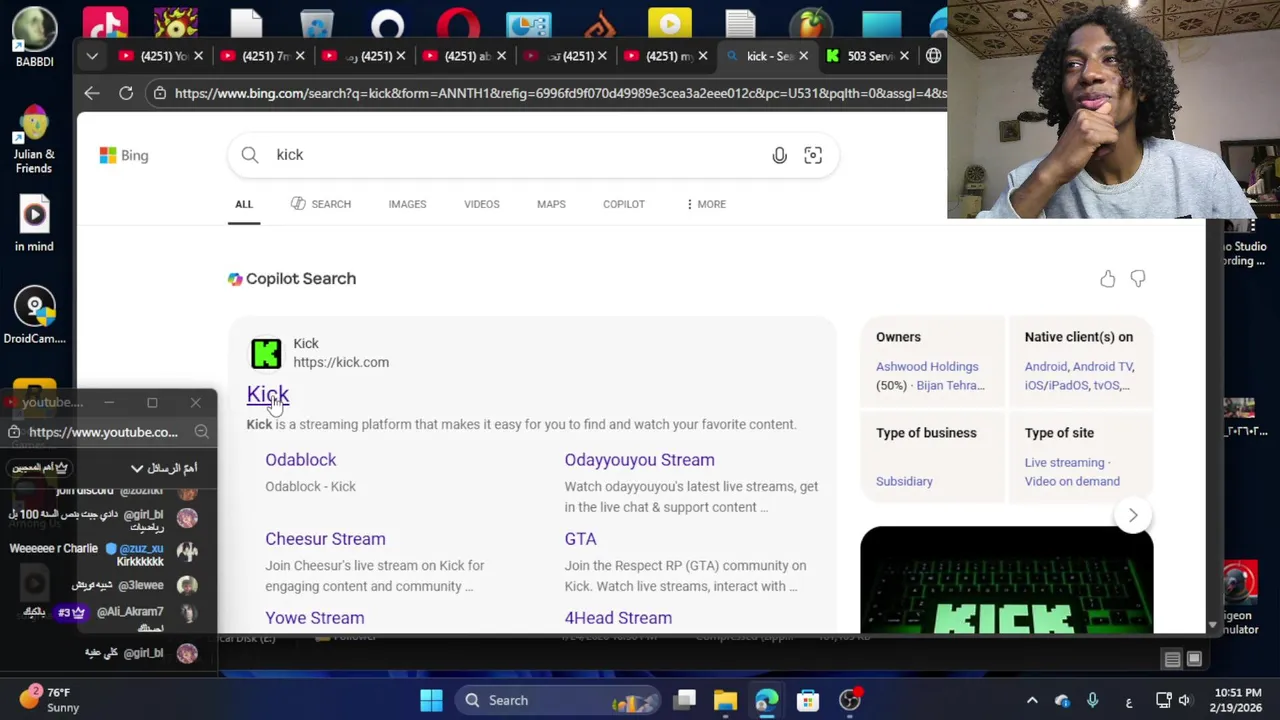Click @Ali_Akram7 username in the chat
The height and width of the screenshot is (720, 1280).
click(129, 612)
